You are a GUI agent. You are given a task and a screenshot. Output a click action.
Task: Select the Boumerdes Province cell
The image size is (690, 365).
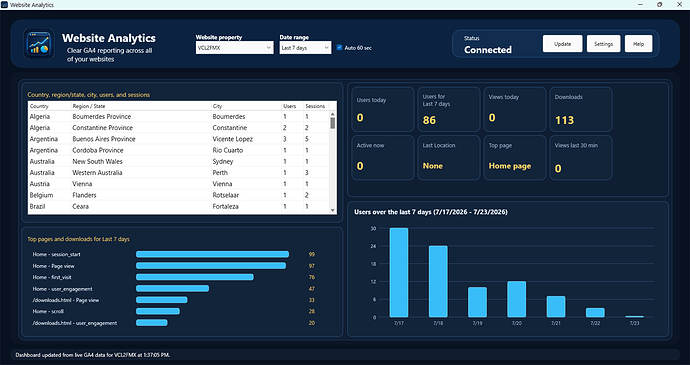(x=141, y=117)
